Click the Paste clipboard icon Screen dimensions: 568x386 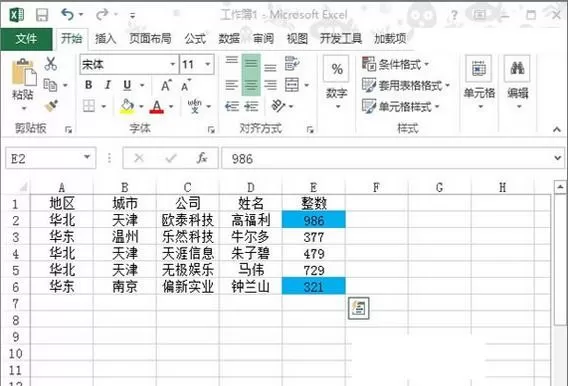click(24, 72)
